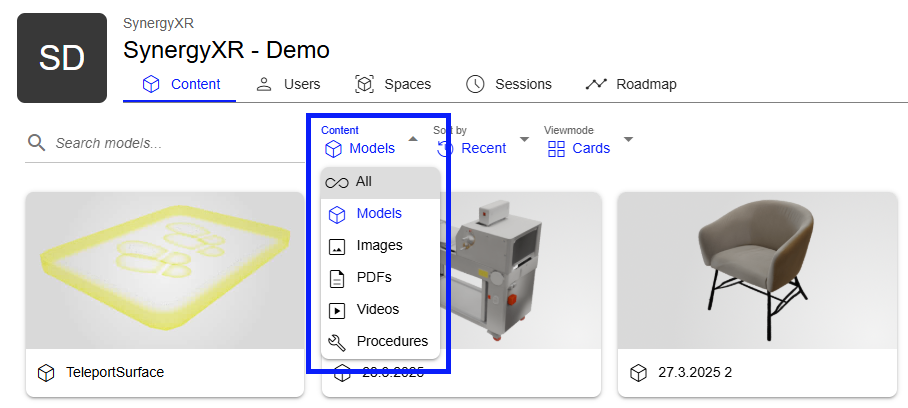
Task: Choose PDFs in the content menu
Action: pos(380,278)
